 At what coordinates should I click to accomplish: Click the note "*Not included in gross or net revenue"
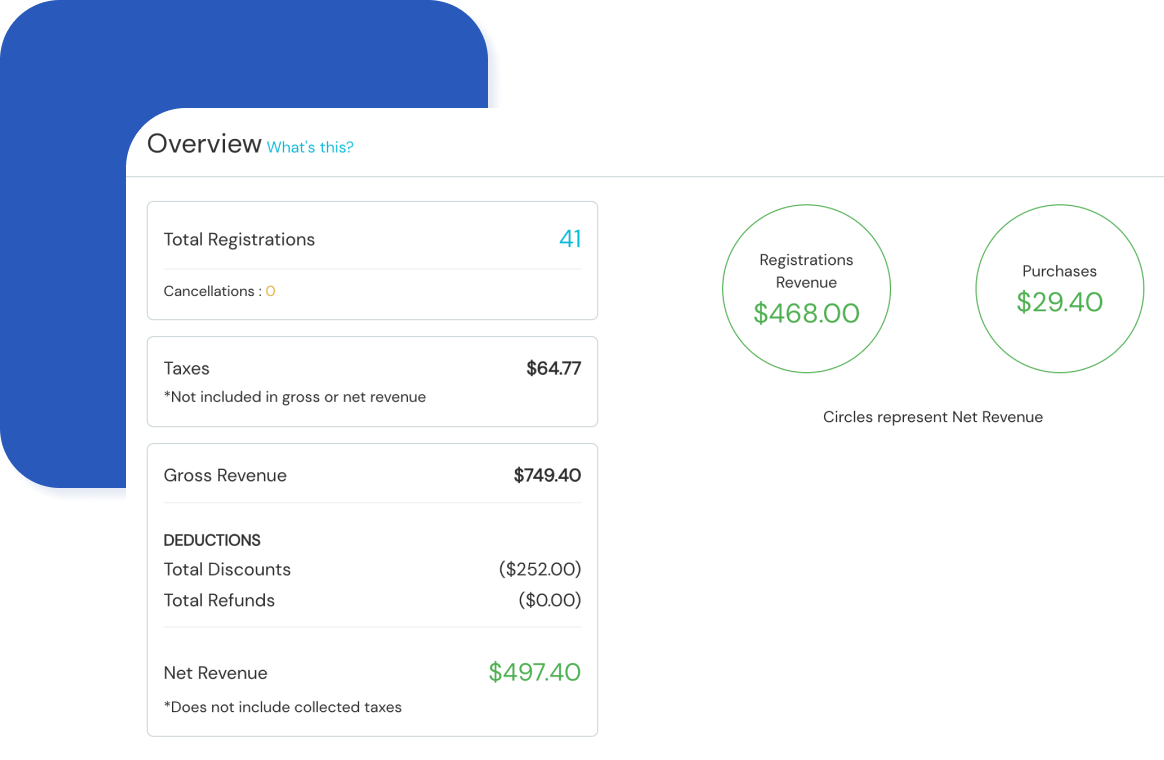tap(295, 397)
